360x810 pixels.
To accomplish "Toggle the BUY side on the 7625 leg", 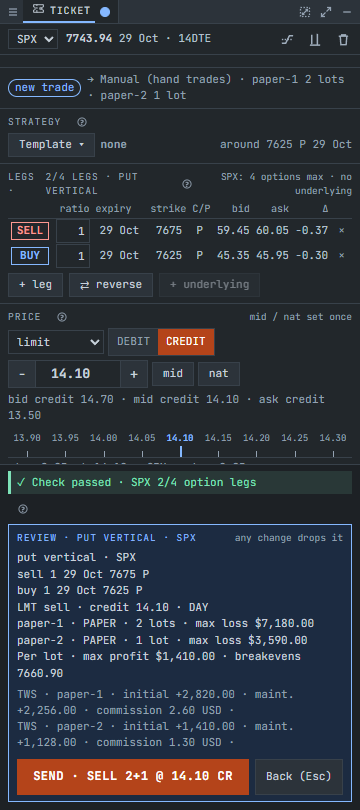I will click(30, 256).
